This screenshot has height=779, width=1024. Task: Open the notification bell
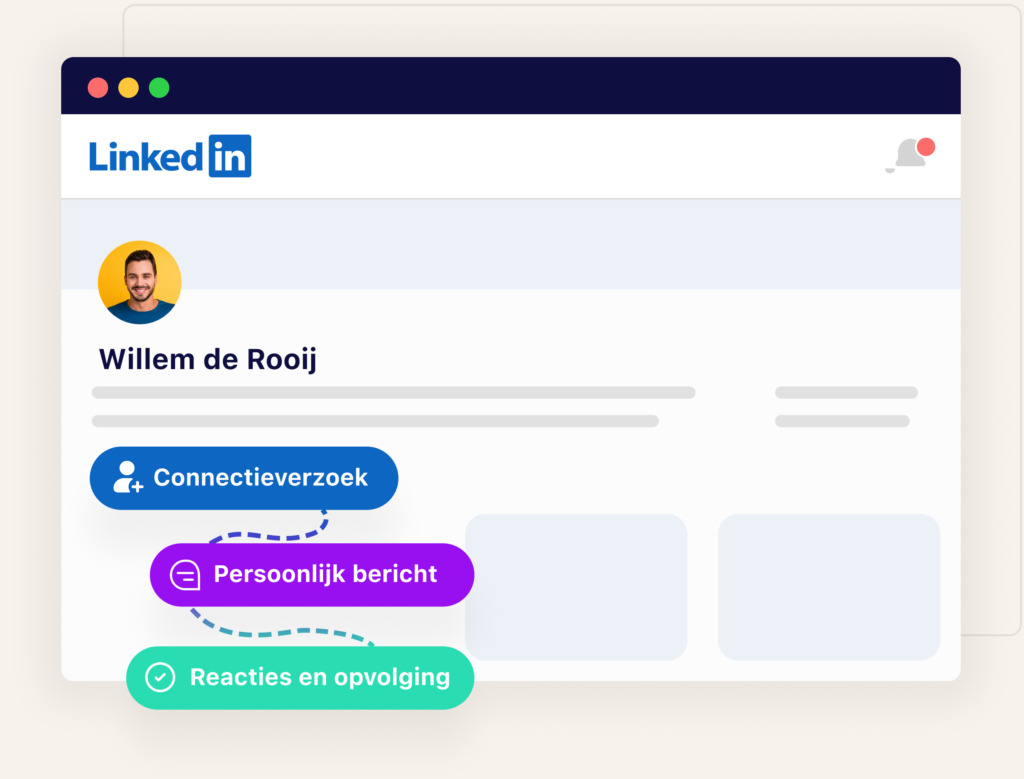pos(908,155)
